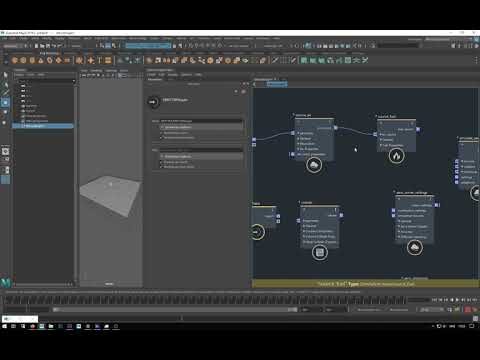
Task: Pick the Select tool in left toolbox
Action: tap(5, 75)
